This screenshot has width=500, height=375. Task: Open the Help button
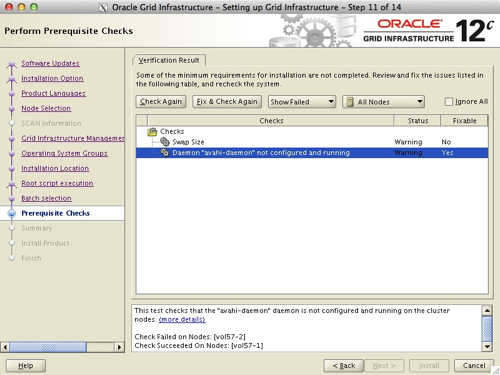[26, 366]
